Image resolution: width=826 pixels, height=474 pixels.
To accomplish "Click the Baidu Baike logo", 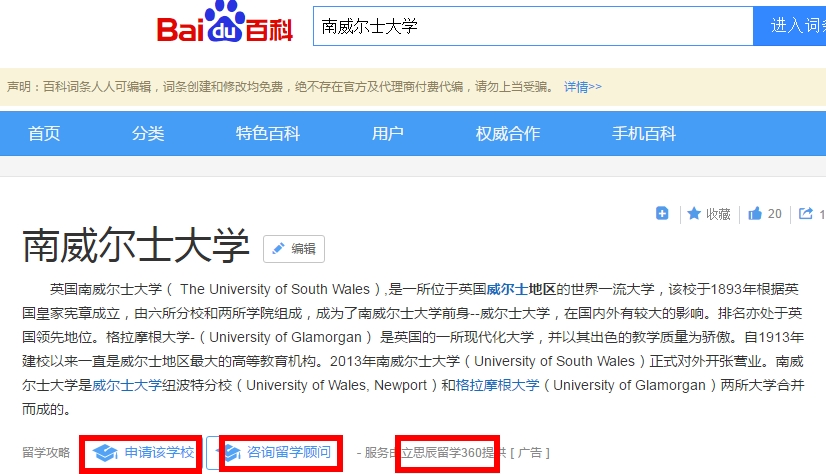I will 225,22.
